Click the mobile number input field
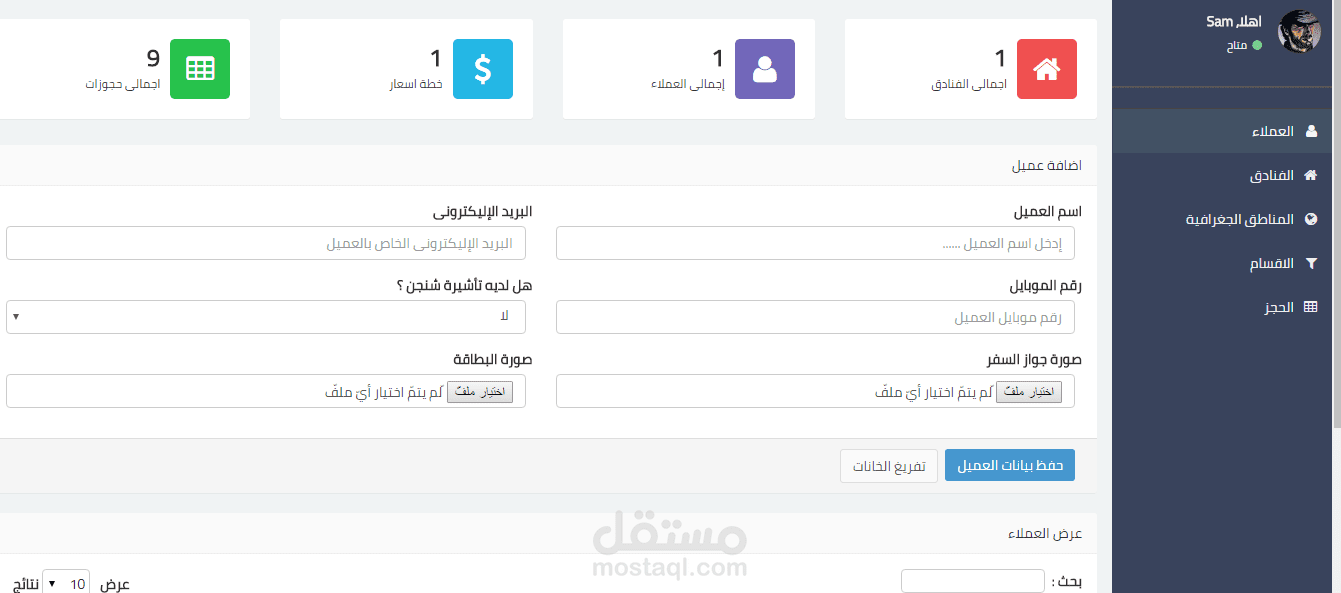Screen dimensions: 1341x593 point(814,316)
